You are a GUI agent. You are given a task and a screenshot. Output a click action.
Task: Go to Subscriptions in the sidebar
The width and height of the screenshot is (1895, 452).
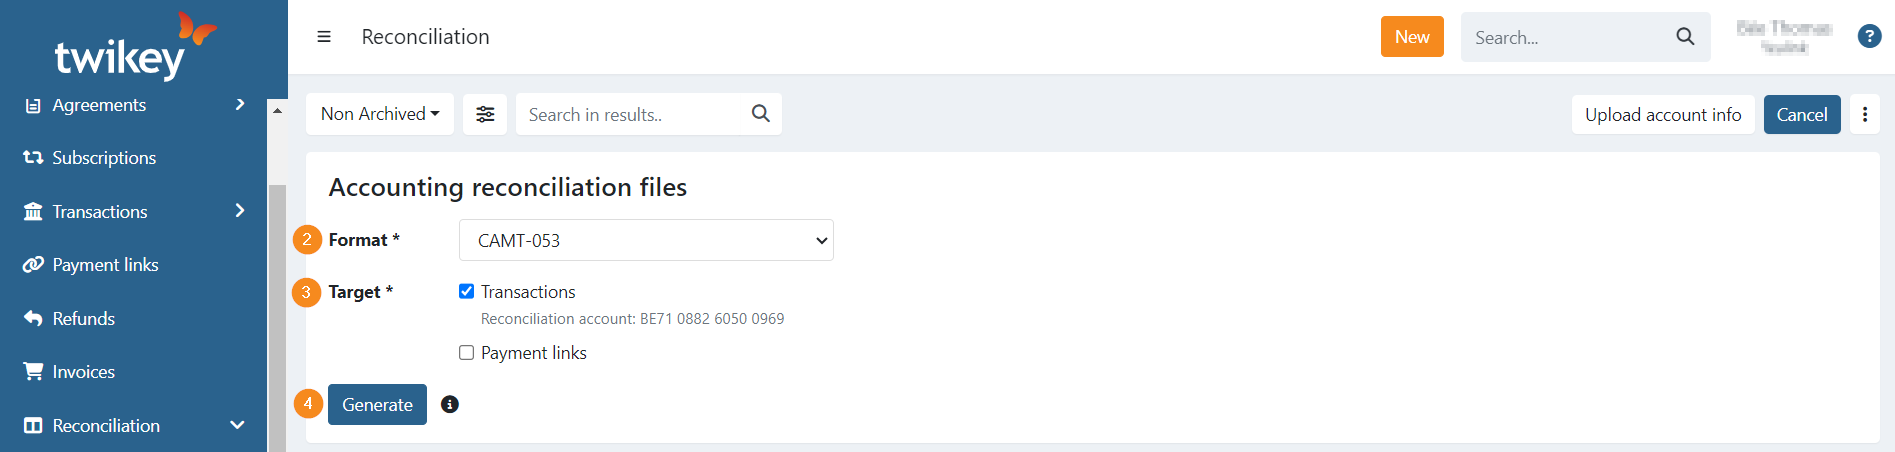104,158
